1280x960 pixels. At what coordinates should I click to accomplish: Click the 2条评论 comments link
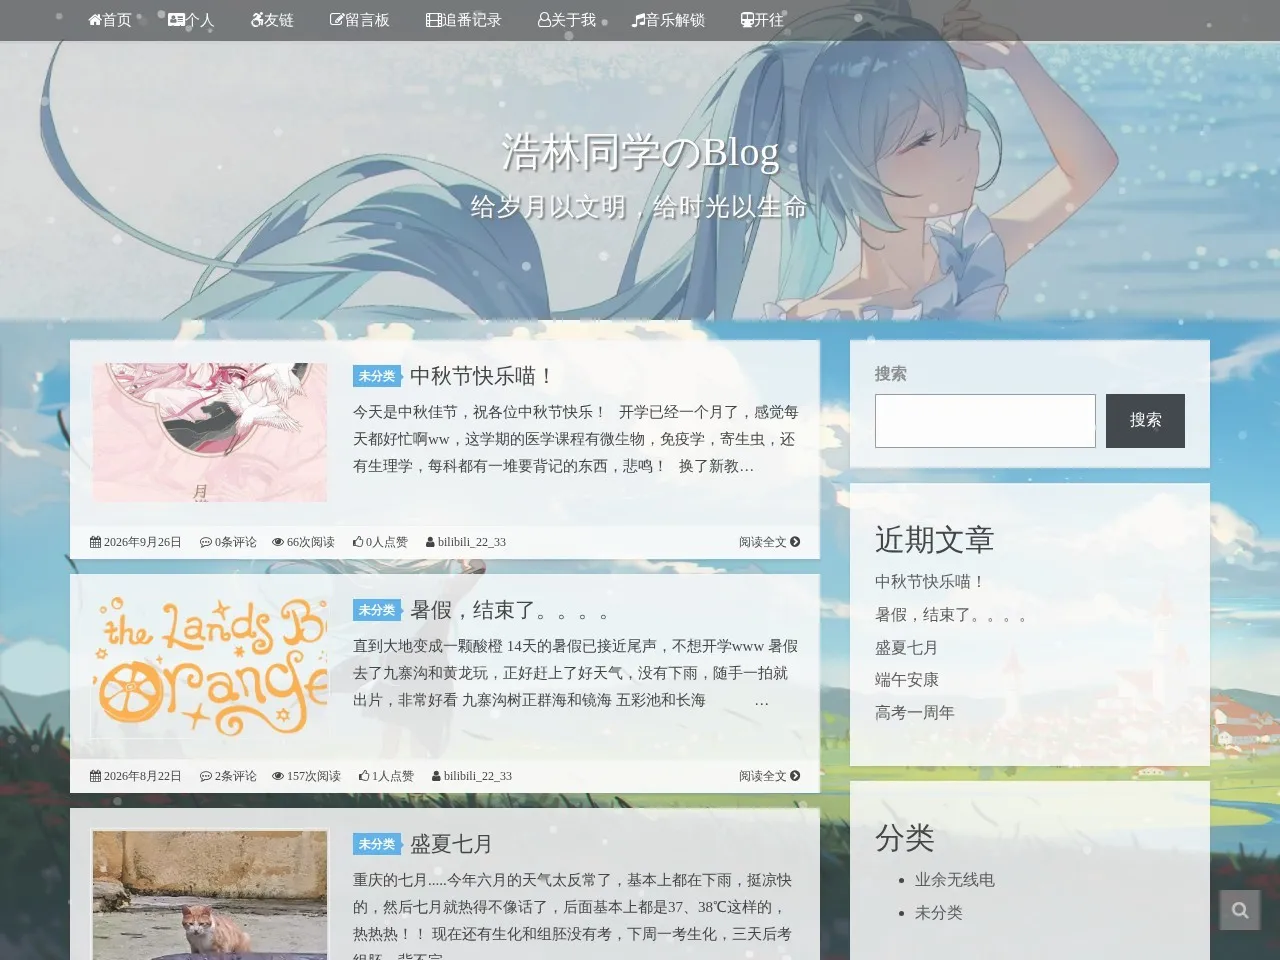coord(235,776)
